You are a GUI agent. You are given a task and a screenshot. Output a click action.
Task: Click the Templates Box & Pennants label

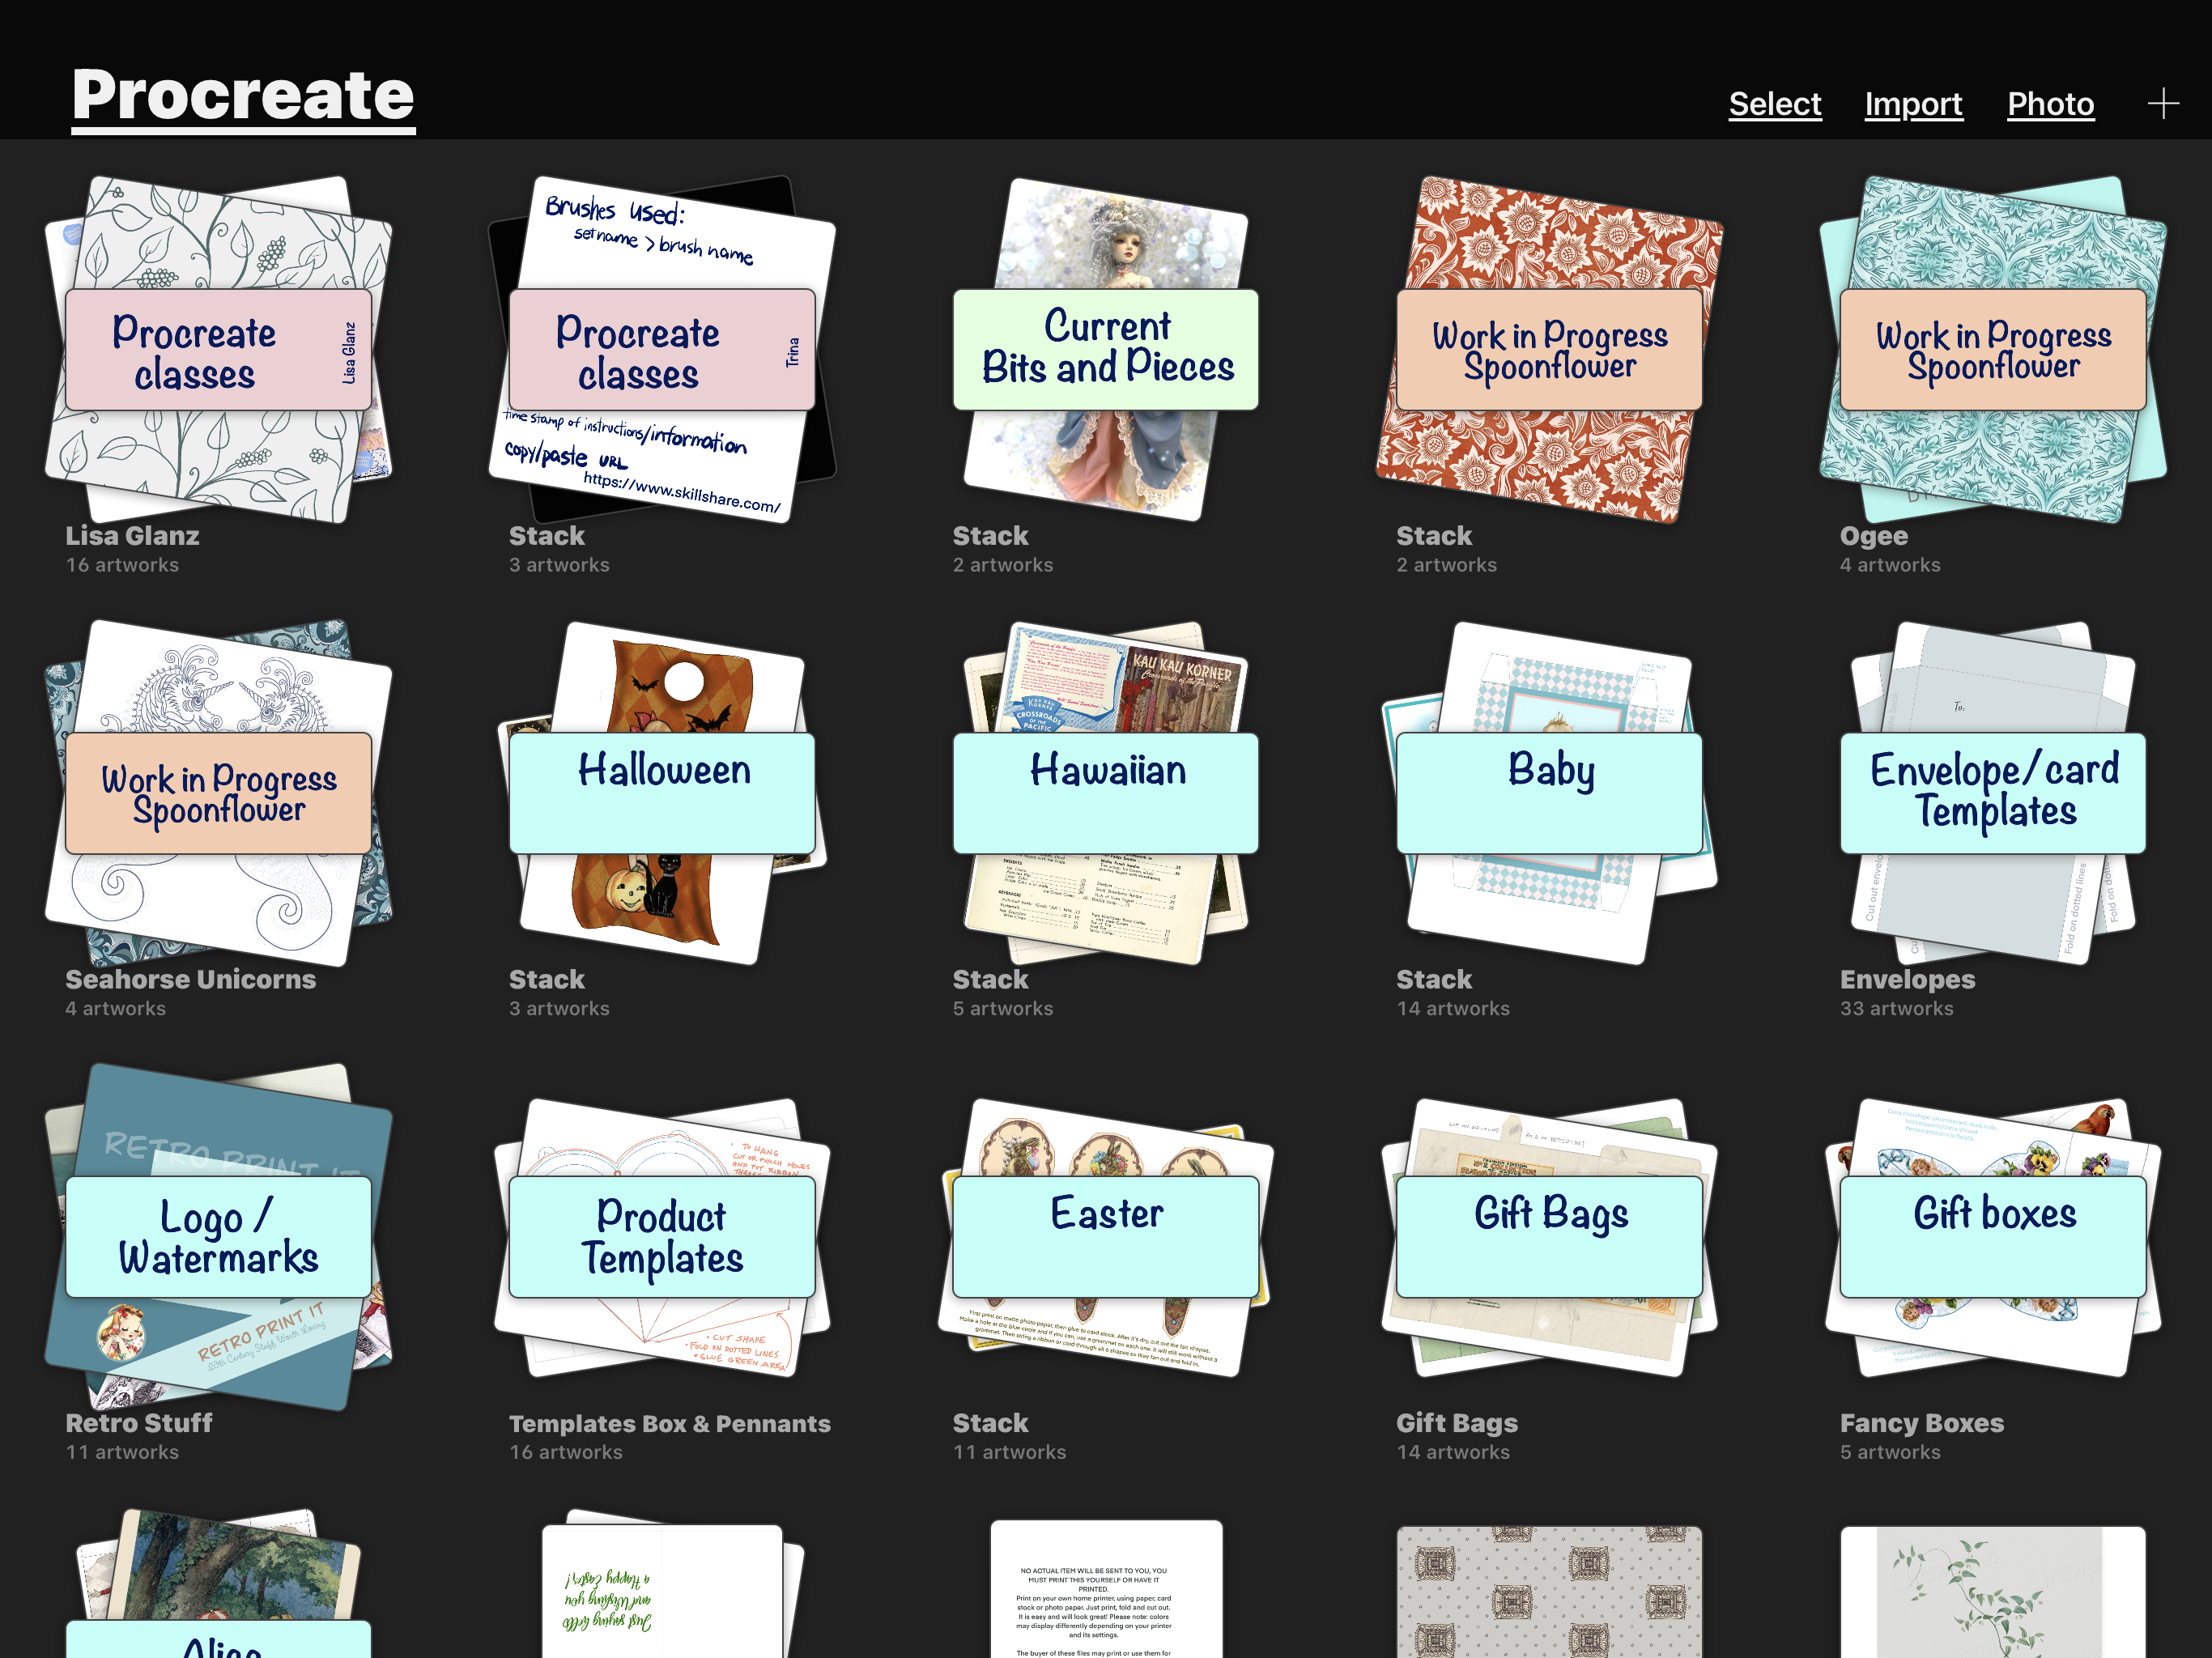(669, 1423)
